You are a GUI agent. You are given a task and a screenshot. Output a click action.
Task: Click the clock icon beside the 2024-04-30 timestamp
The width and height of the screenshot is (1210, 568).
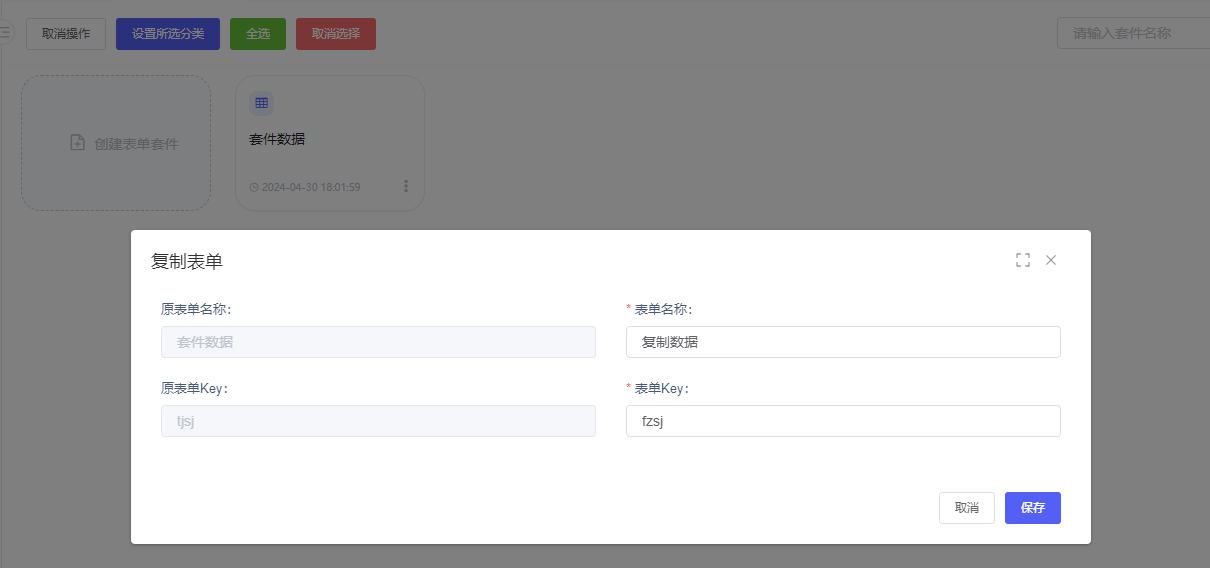(x=254, y=187)
